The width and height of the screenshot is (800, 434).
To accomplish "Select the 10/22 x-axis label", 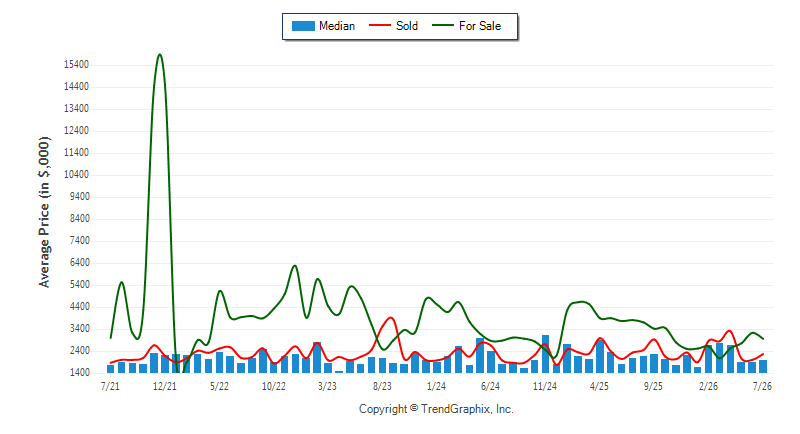I will (x=273, y=386).
